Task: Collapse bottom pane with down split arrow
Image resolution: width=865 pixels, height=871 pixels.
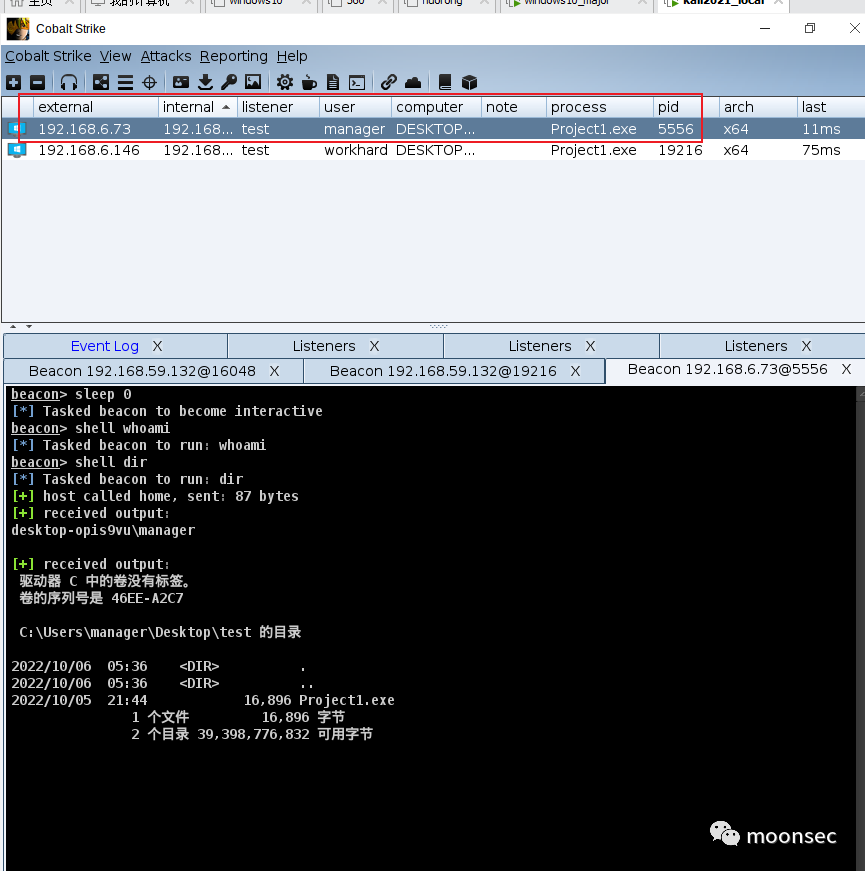Action: tap(29, 327)
